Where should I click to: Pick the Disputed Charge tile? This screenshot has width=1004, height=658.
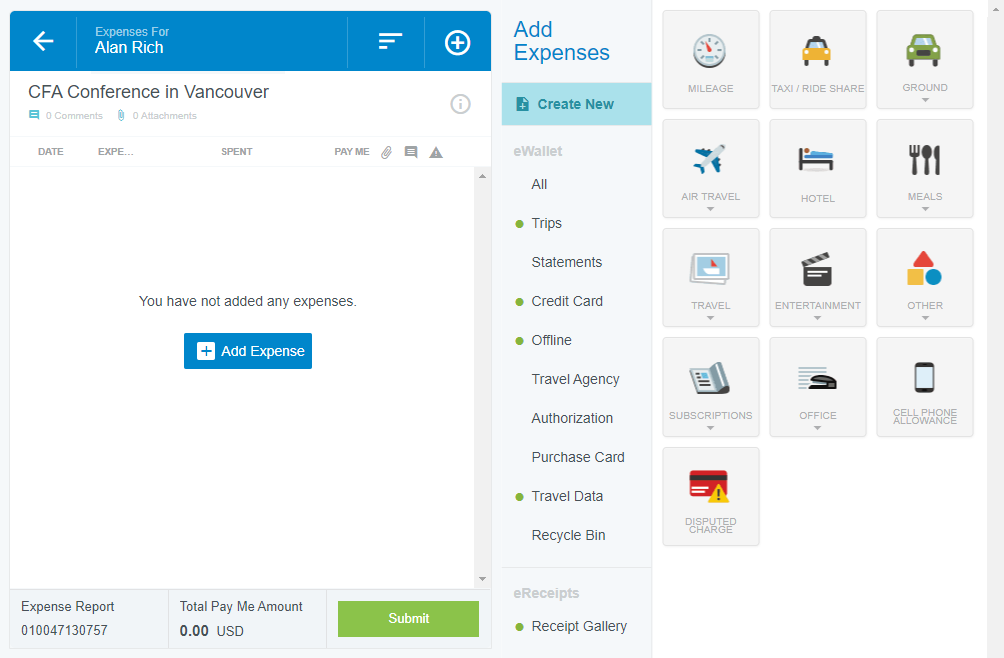[710, 496]
